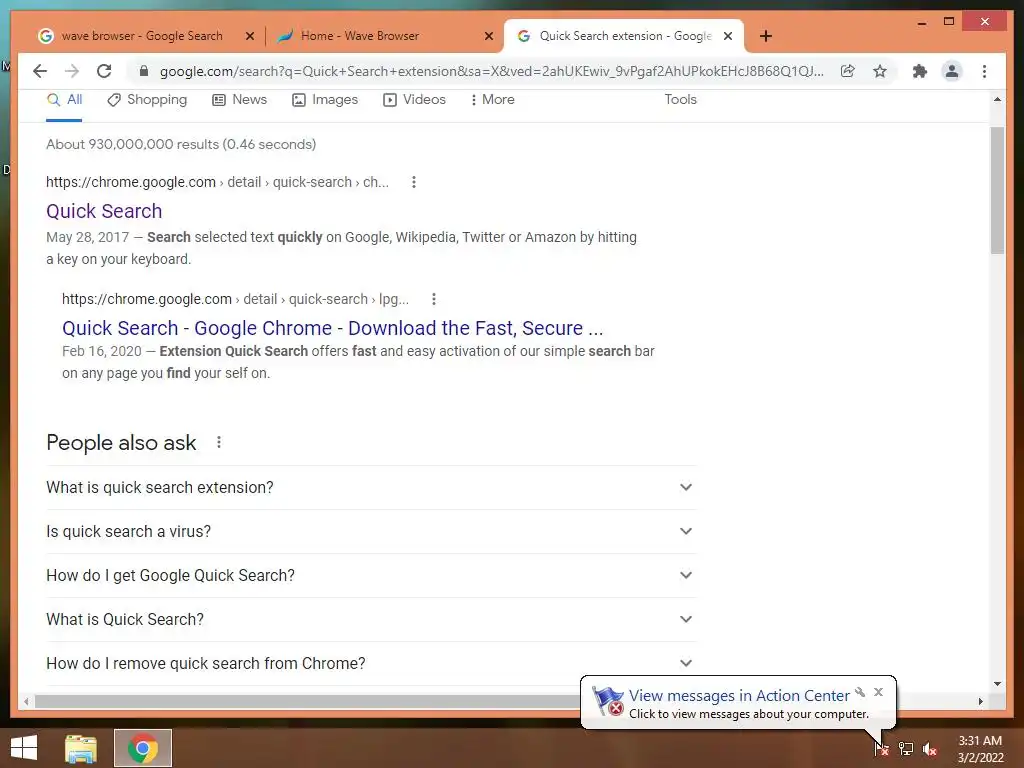Viewport: 1024px width, 768px height.
Task: Click the first result's chrome.google.com URL breadcrumb
Action: [x=217, y=182]
